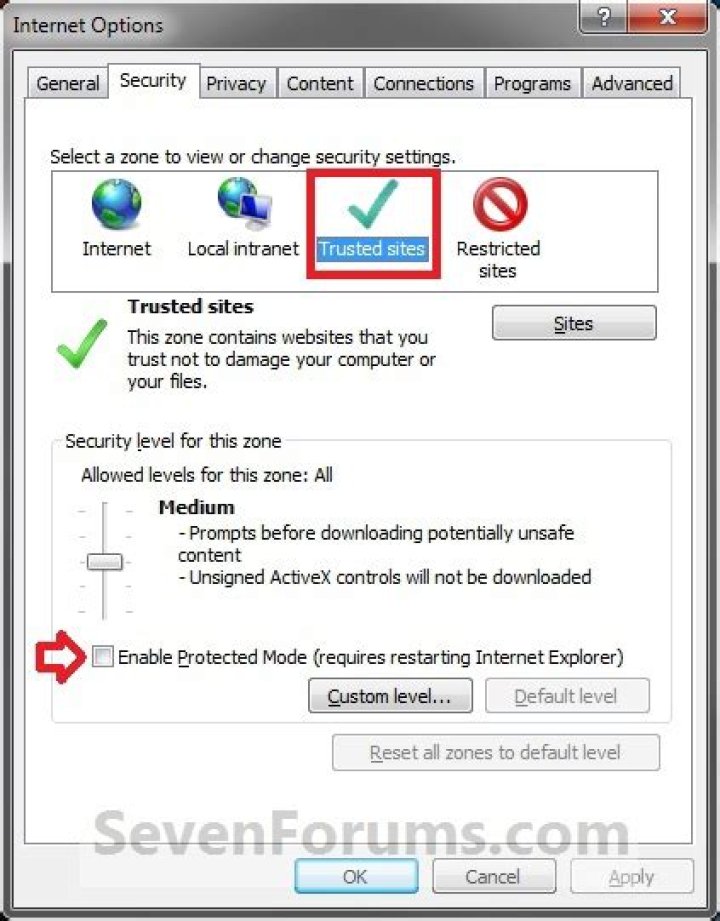Viewport: 720px width, 921px height.
Task: Click the Cancel button
Action: click(x=493, y=876)
